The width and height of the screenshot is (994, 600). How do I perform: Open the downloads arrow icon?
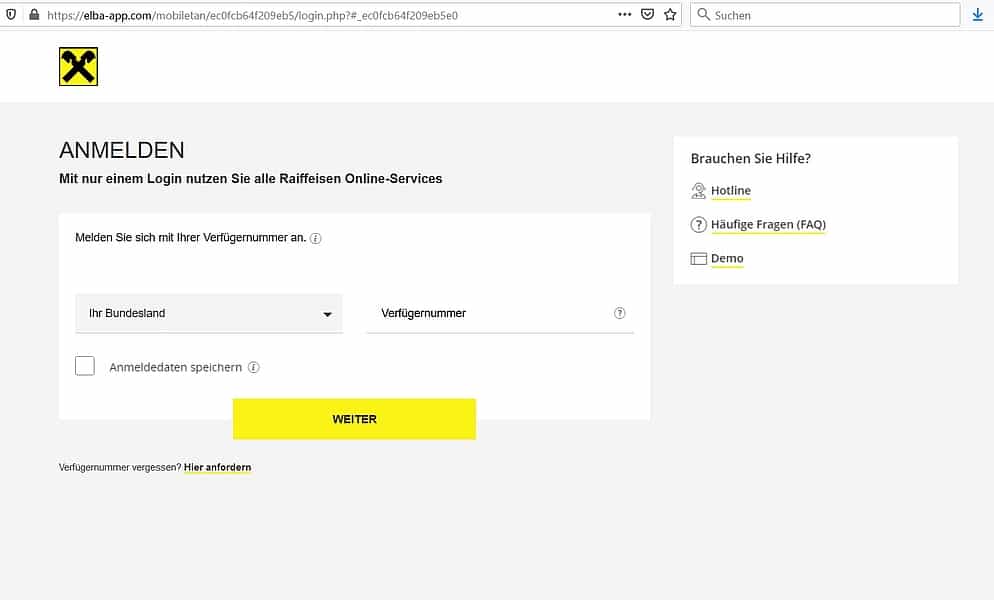click(978, 14)
